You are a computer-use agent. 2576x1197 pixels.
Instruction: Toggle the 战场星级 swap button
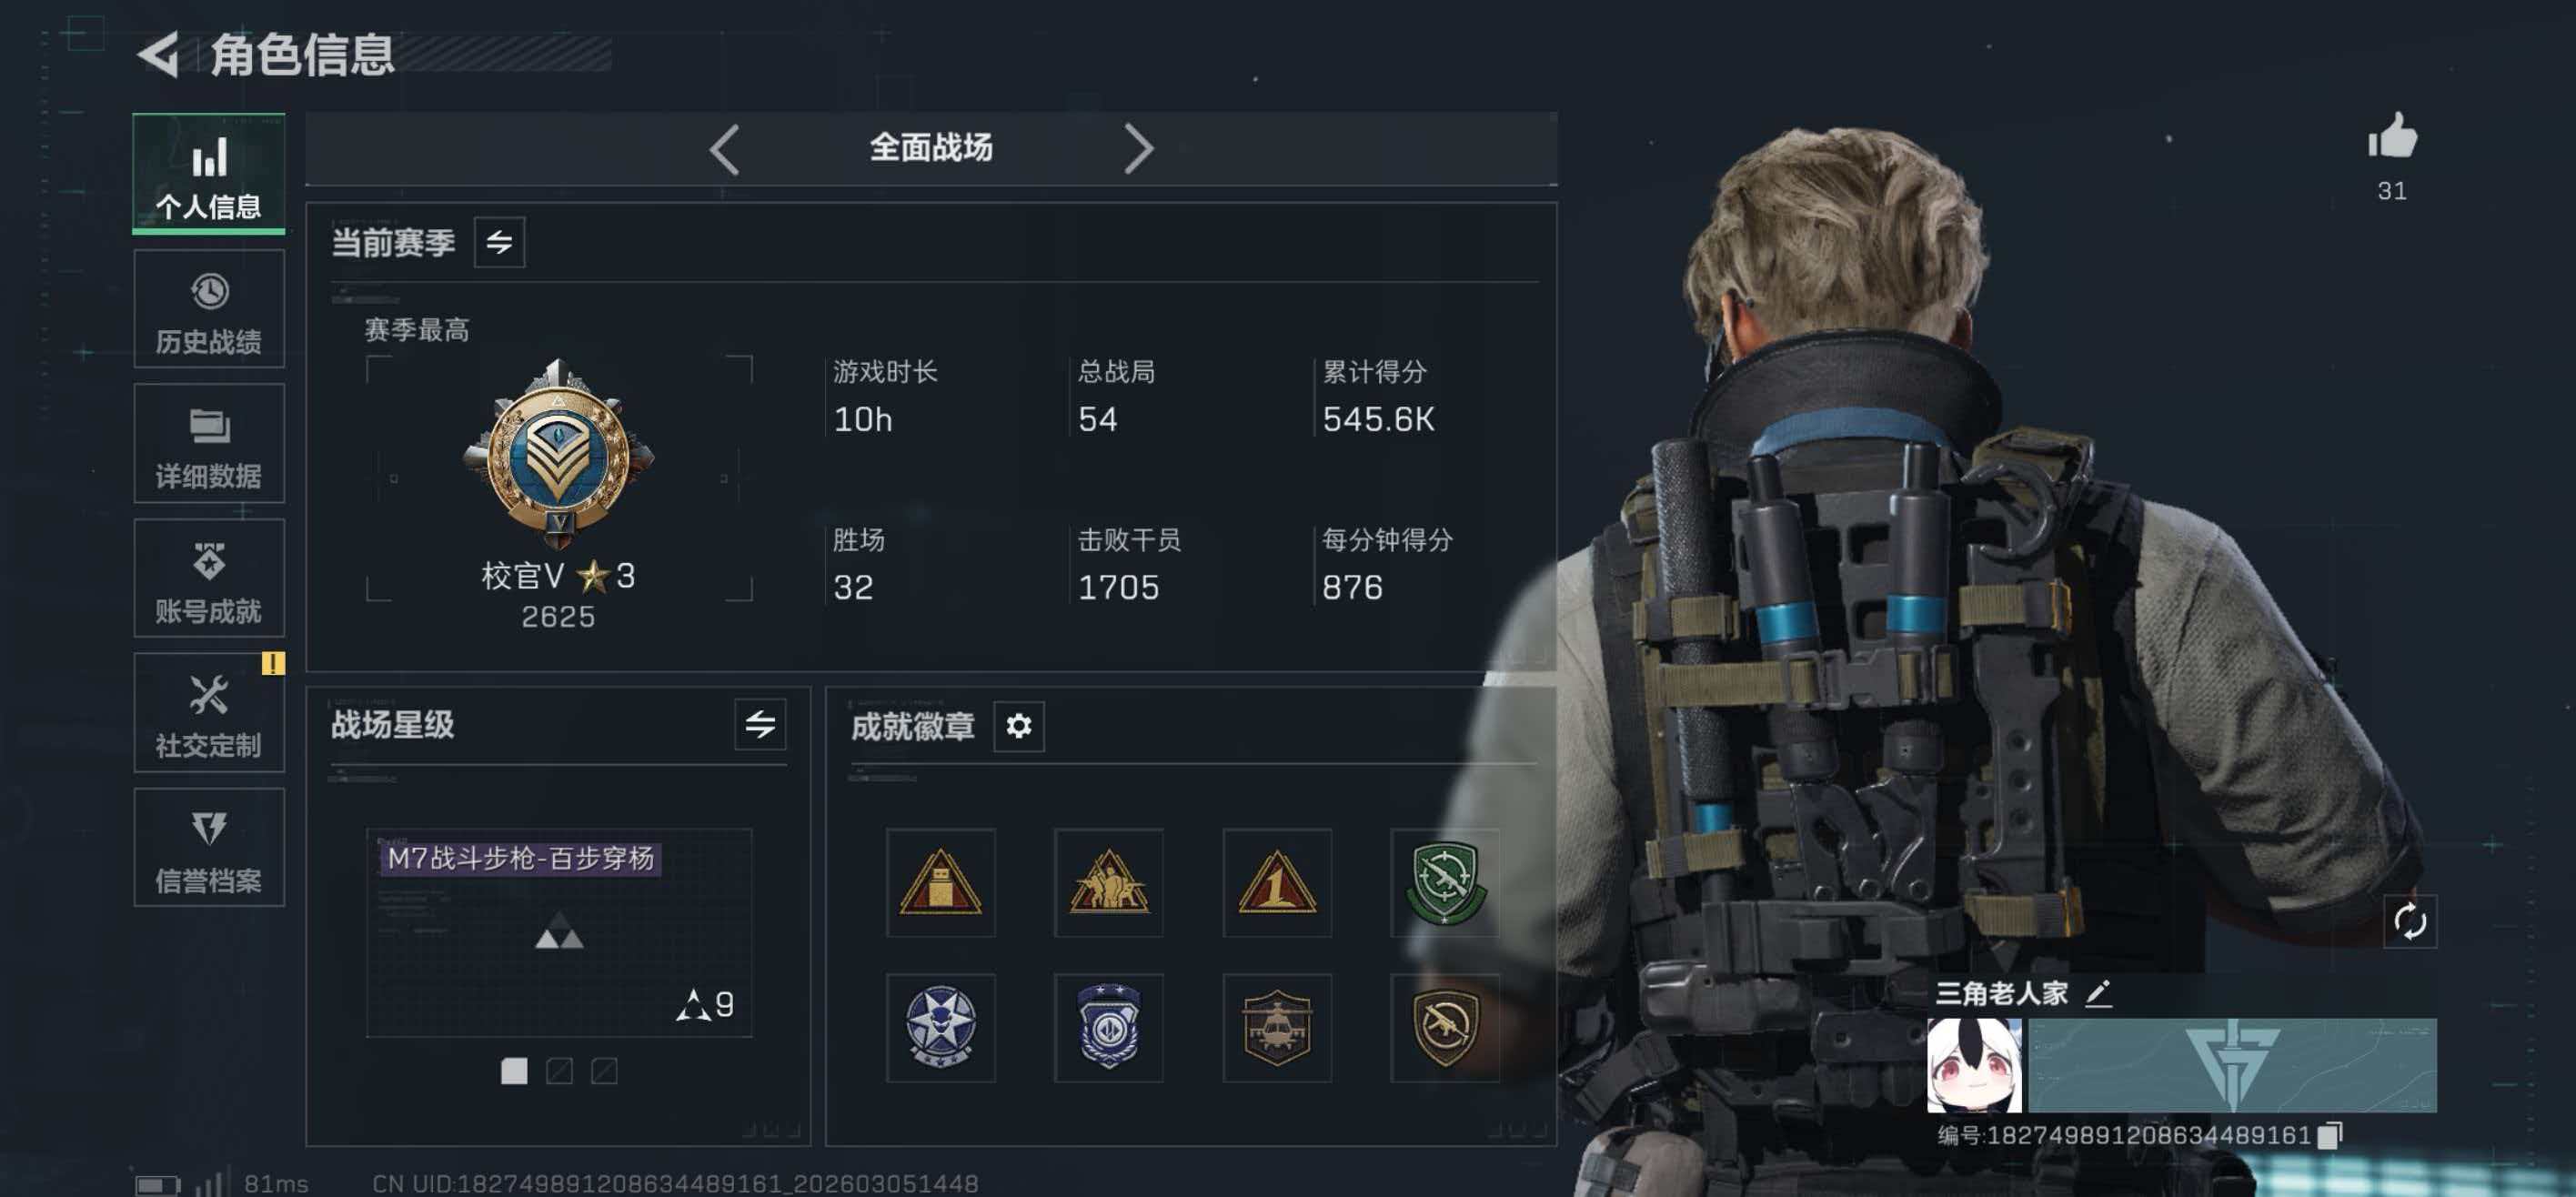pos(760,724)
